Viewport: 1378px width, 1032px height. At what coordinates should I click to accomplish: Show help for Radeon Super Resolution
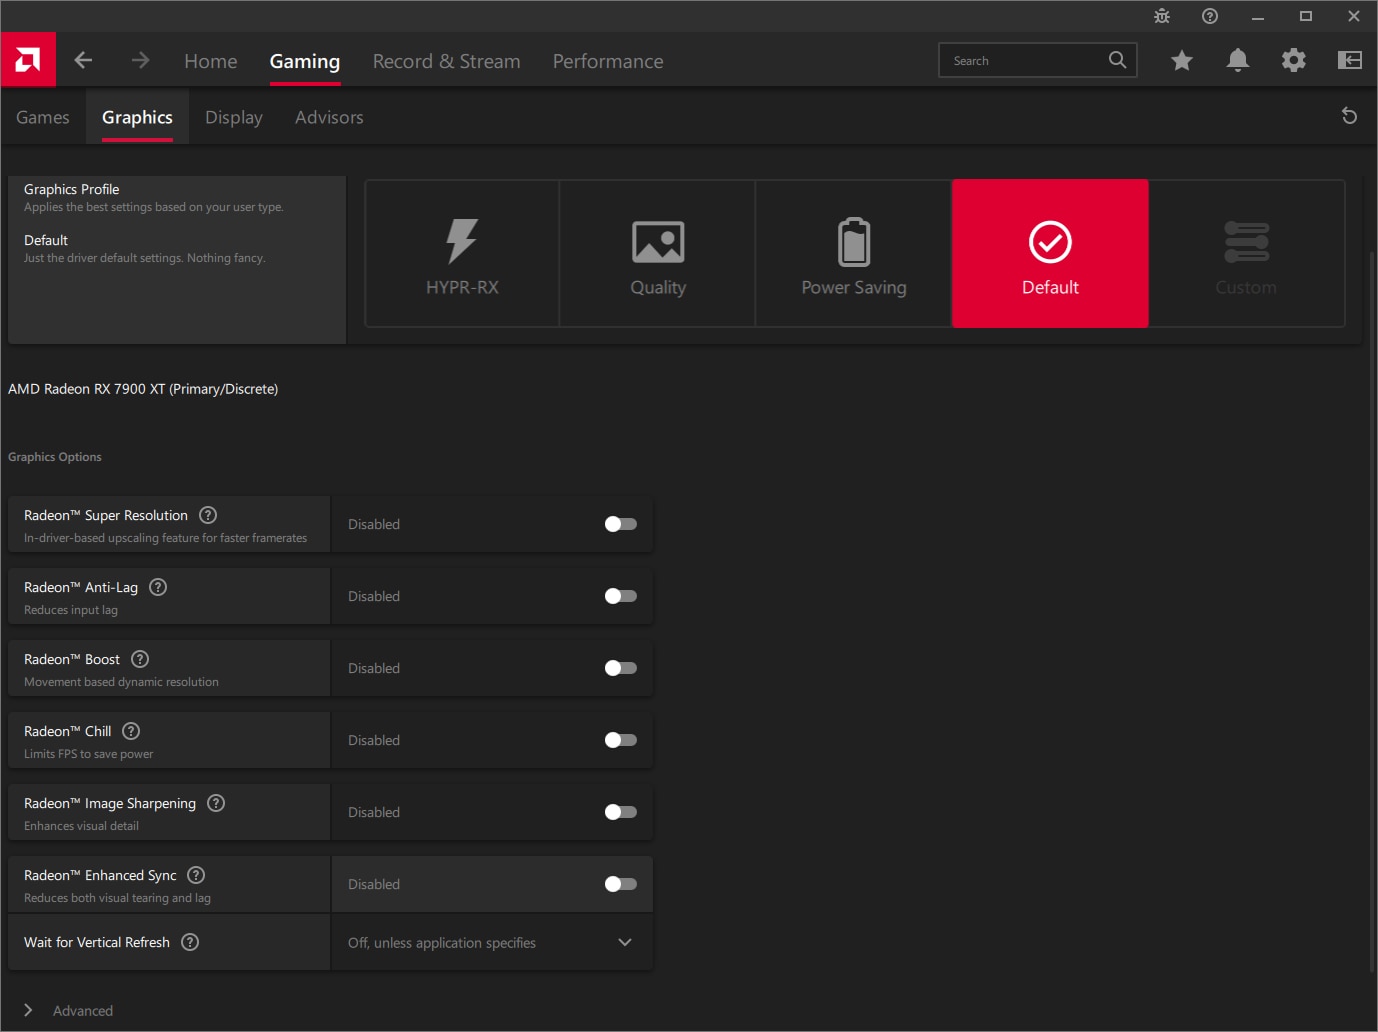(208, 515)
